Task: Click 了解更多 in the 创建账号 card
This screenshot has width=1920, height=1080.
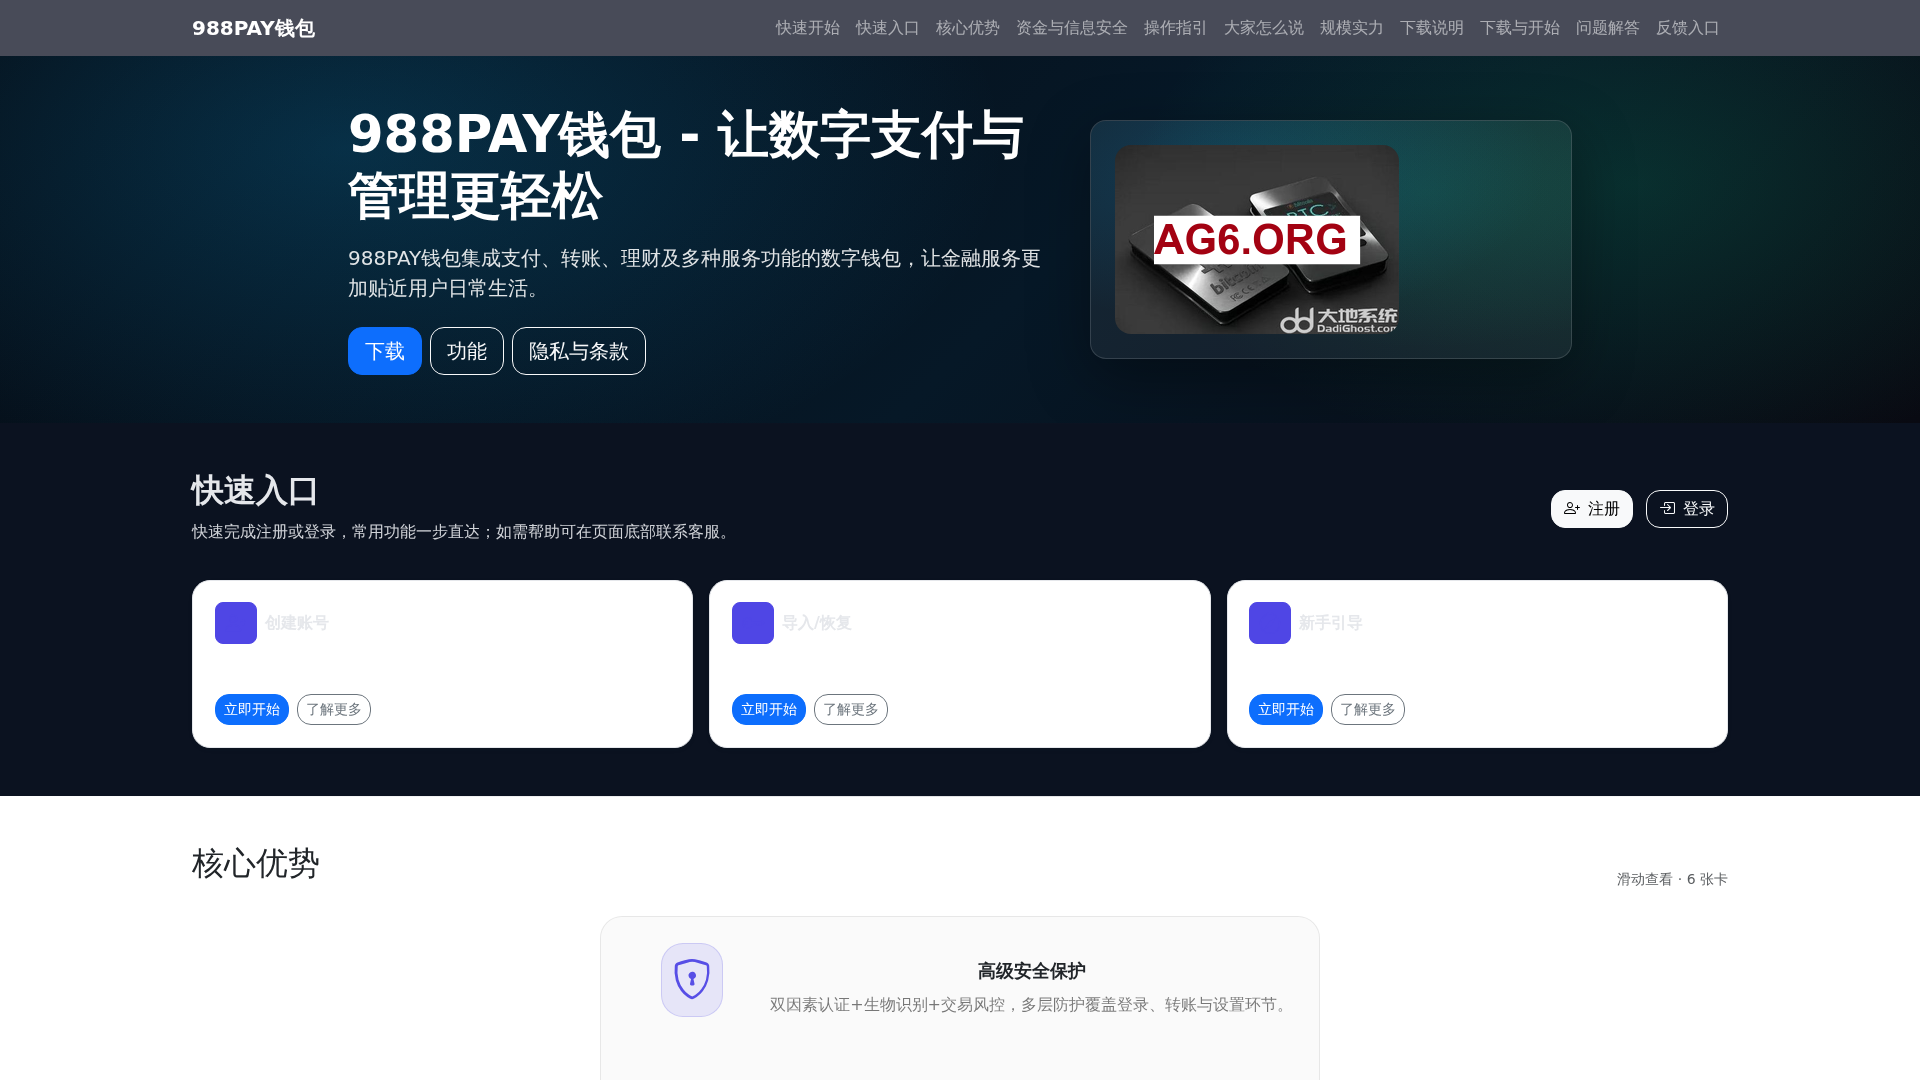Action: (334, 709)
